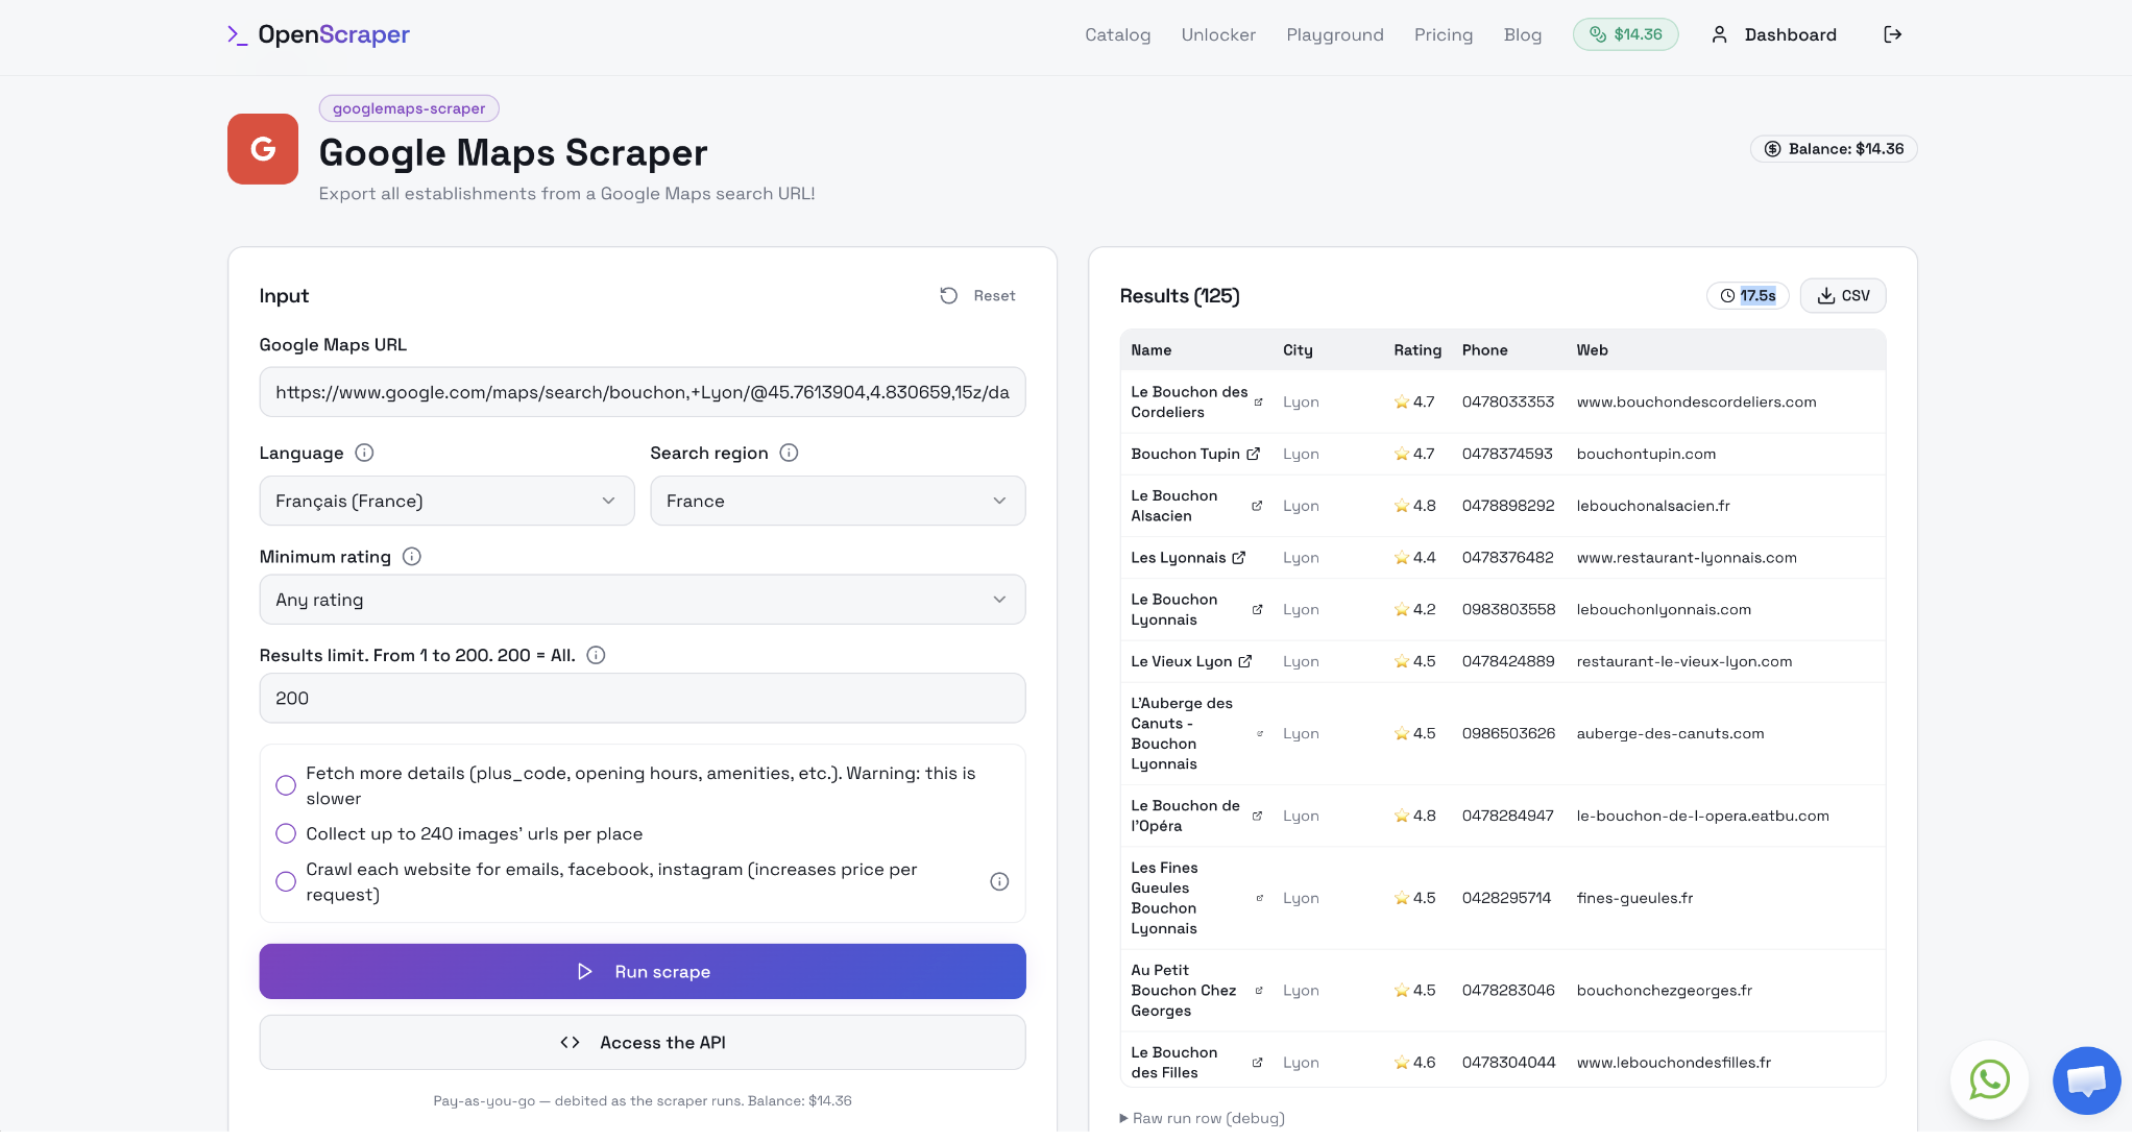Image resolution: width=2132 pixels, height=1134 pixels.
Task: Open the blue live chat widget
Action: [x=2087, y=1080]
